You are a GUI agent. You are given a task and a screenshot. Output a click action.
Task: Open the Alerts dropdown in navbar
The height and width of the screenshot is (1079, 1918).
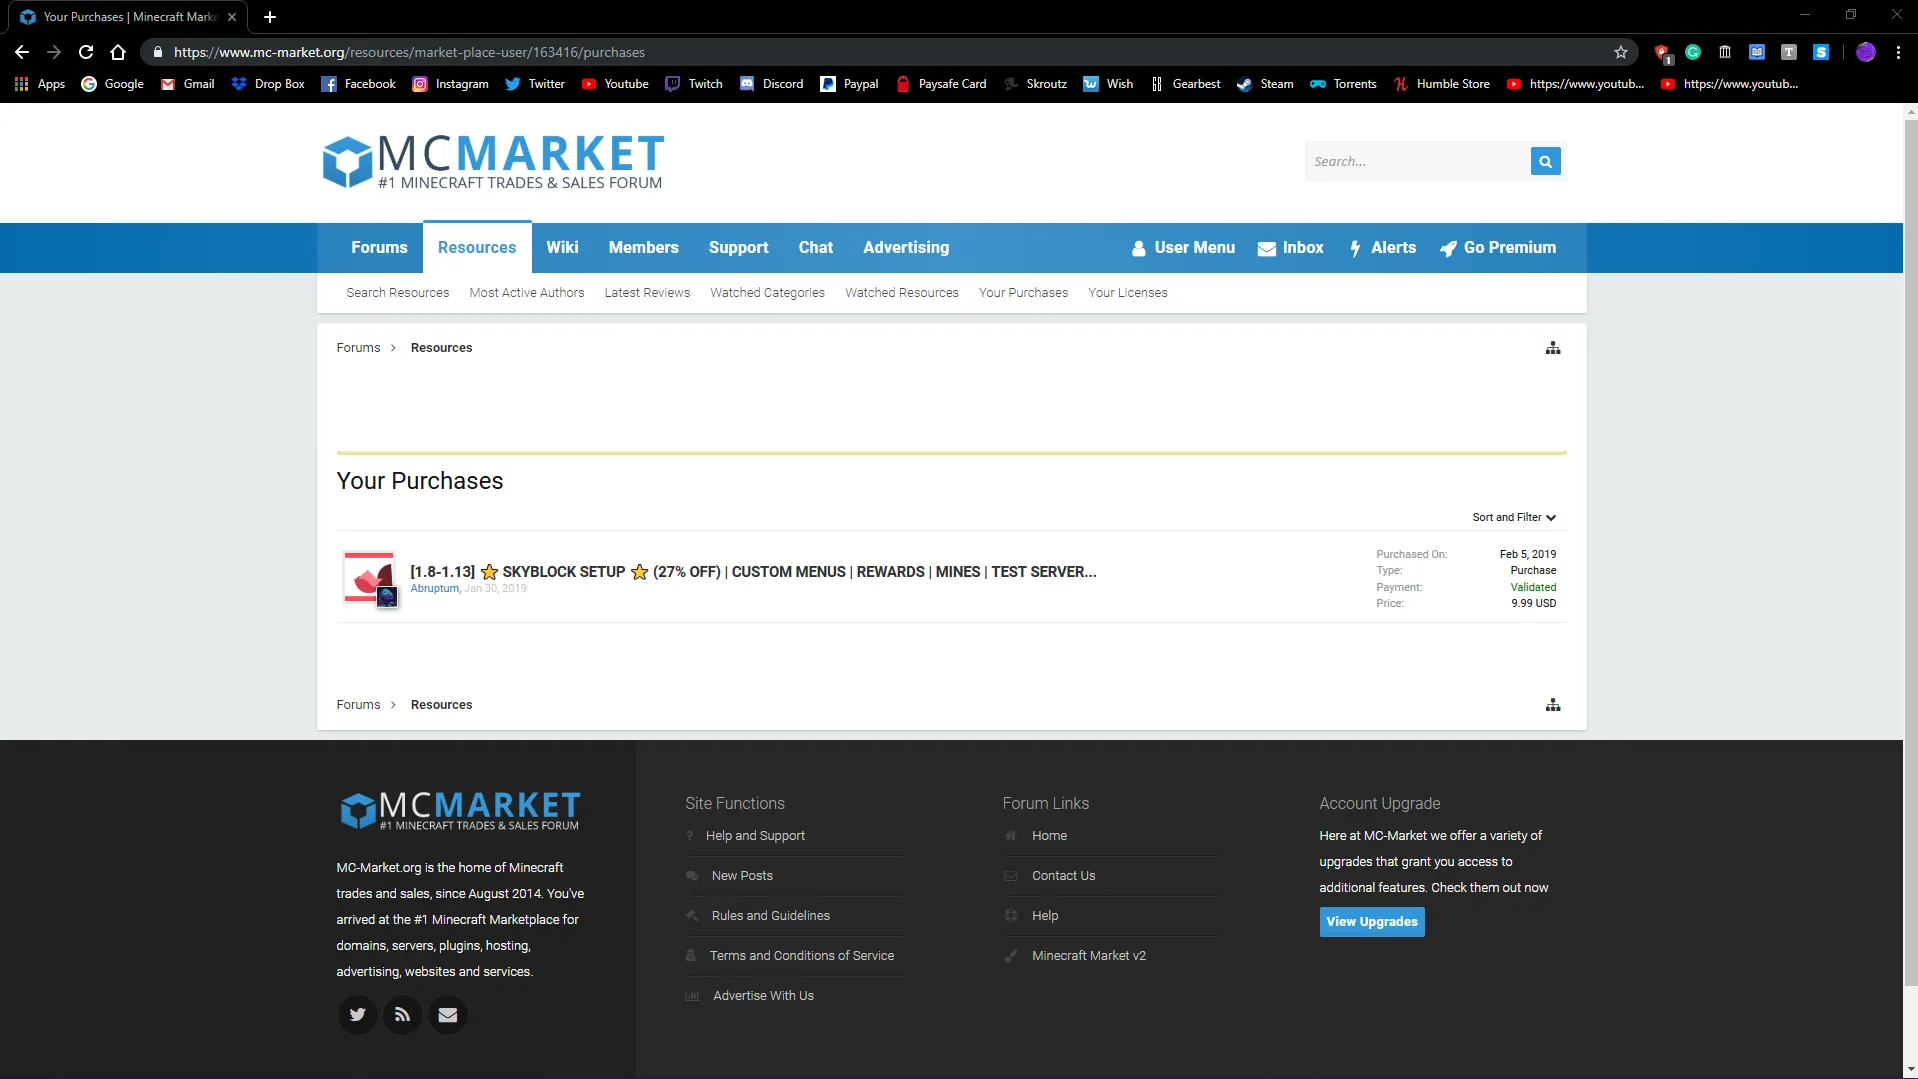[1382, 248]
